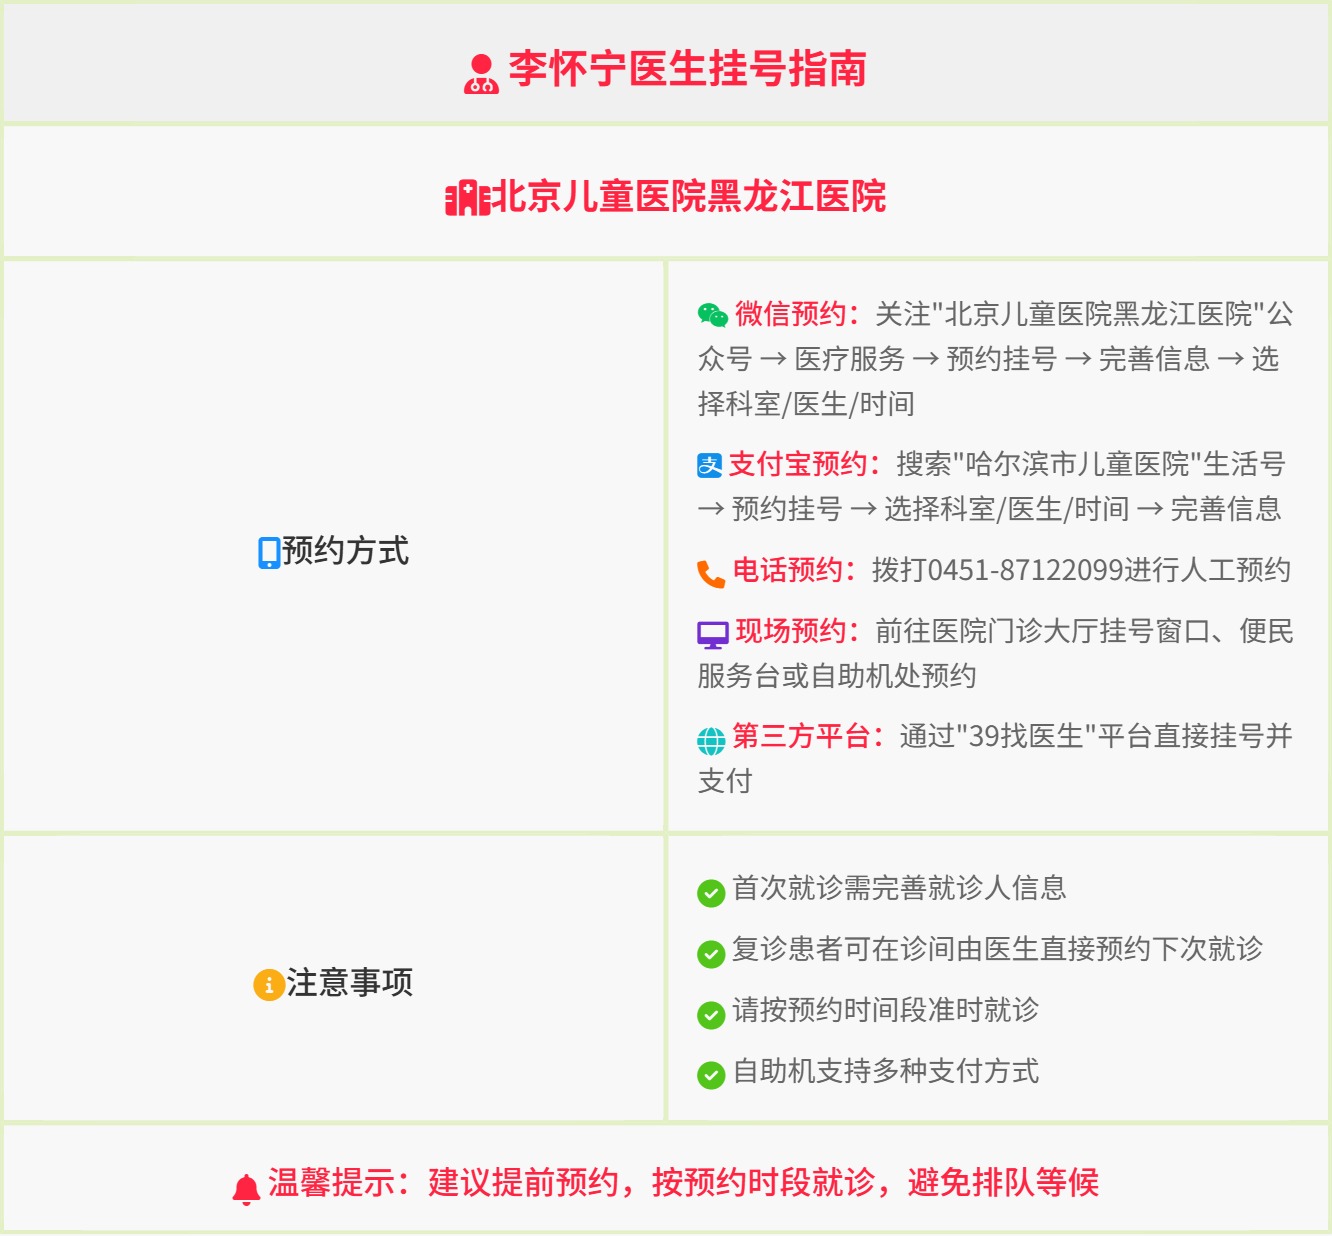Click the 注意事项 heading
This screenshot has height=1236, width=1332.
click(x=350, y=983)
